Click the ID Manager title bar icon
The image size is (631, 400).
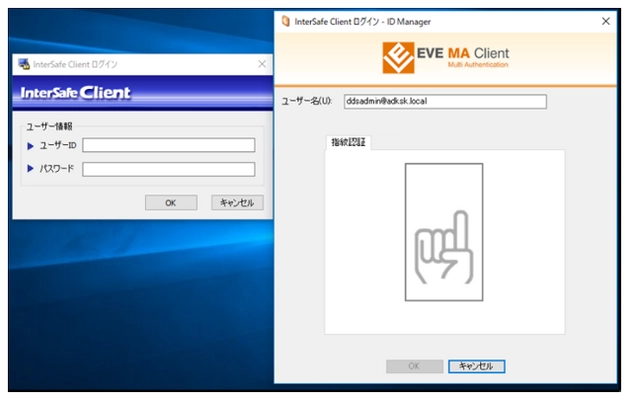[285, 21]
